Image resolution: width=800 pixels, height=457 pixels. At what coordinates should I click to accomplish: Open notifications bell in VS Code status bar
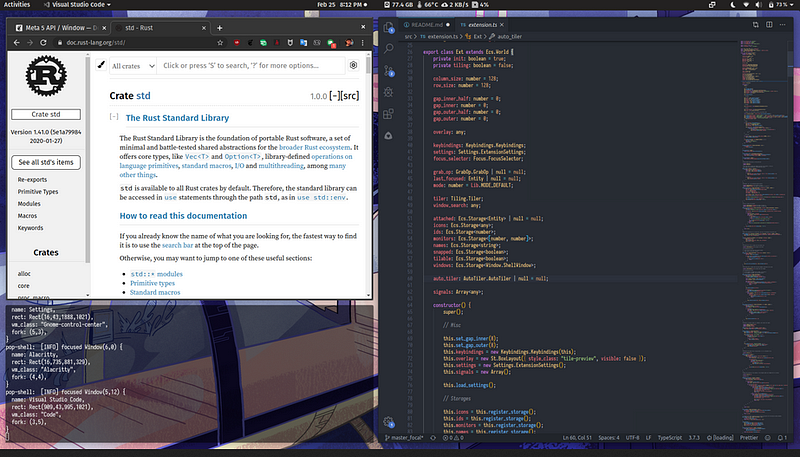point(782,438)
